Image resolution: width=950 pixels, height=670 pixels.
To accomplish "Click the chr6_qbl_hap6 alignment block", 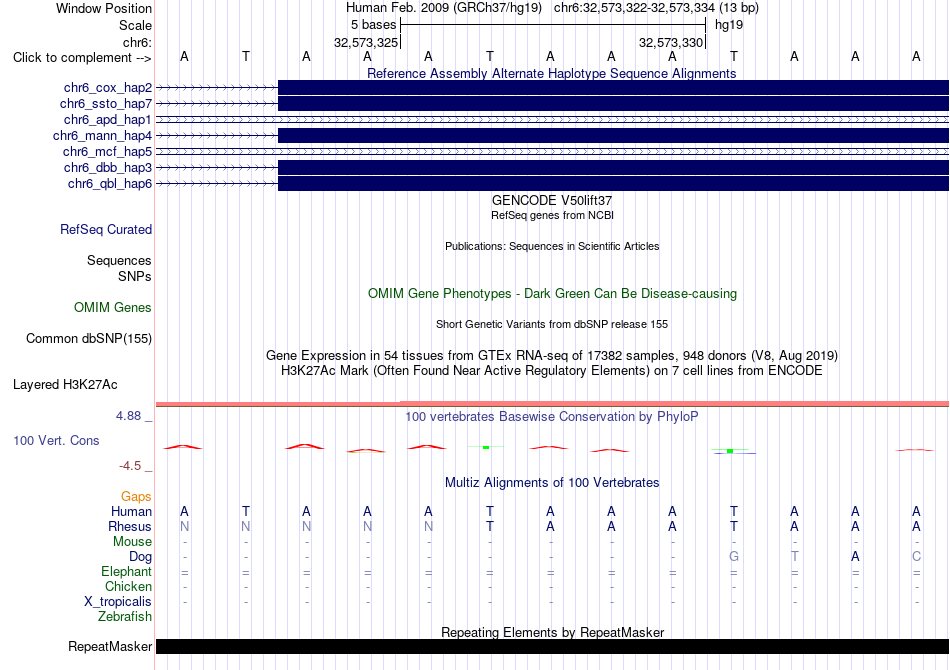I will tap(613, 184).
